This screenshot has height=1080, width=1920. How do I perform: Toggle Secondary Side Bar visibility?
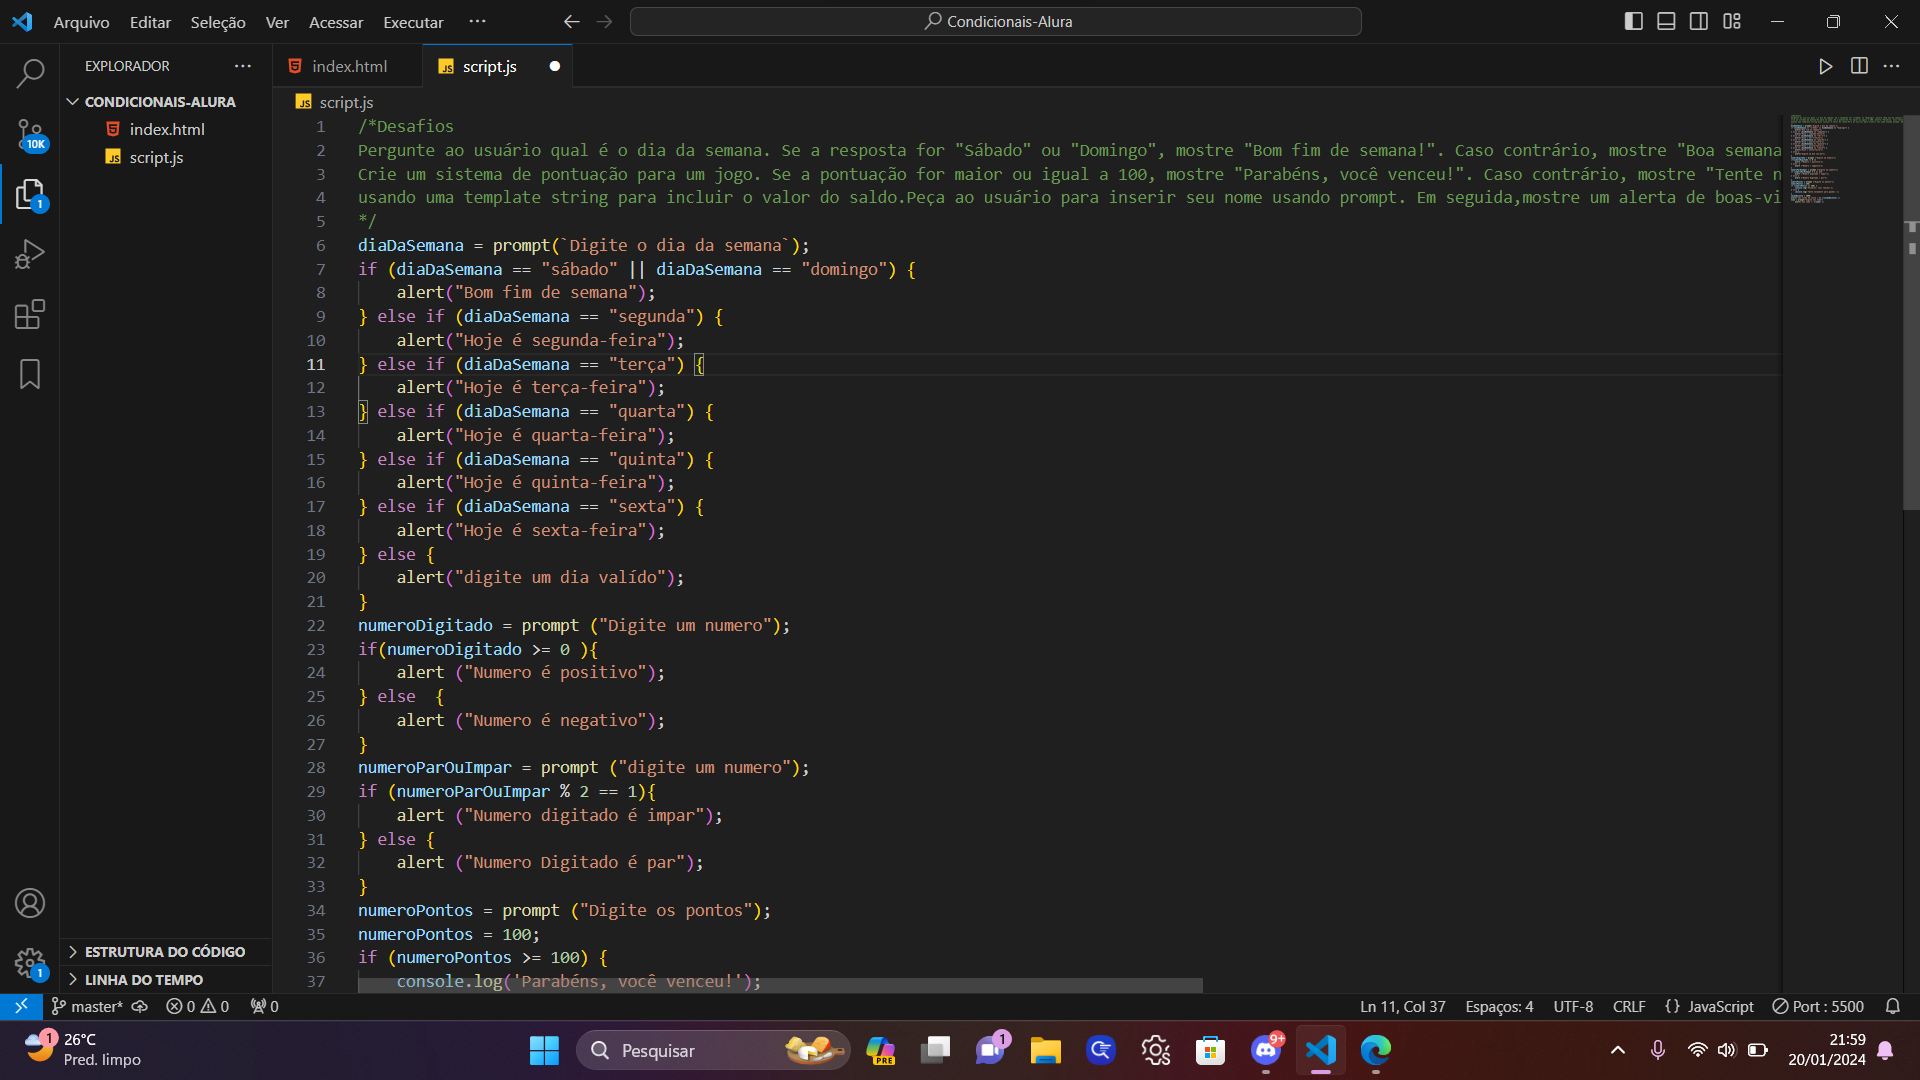(x=1699, y=21)
